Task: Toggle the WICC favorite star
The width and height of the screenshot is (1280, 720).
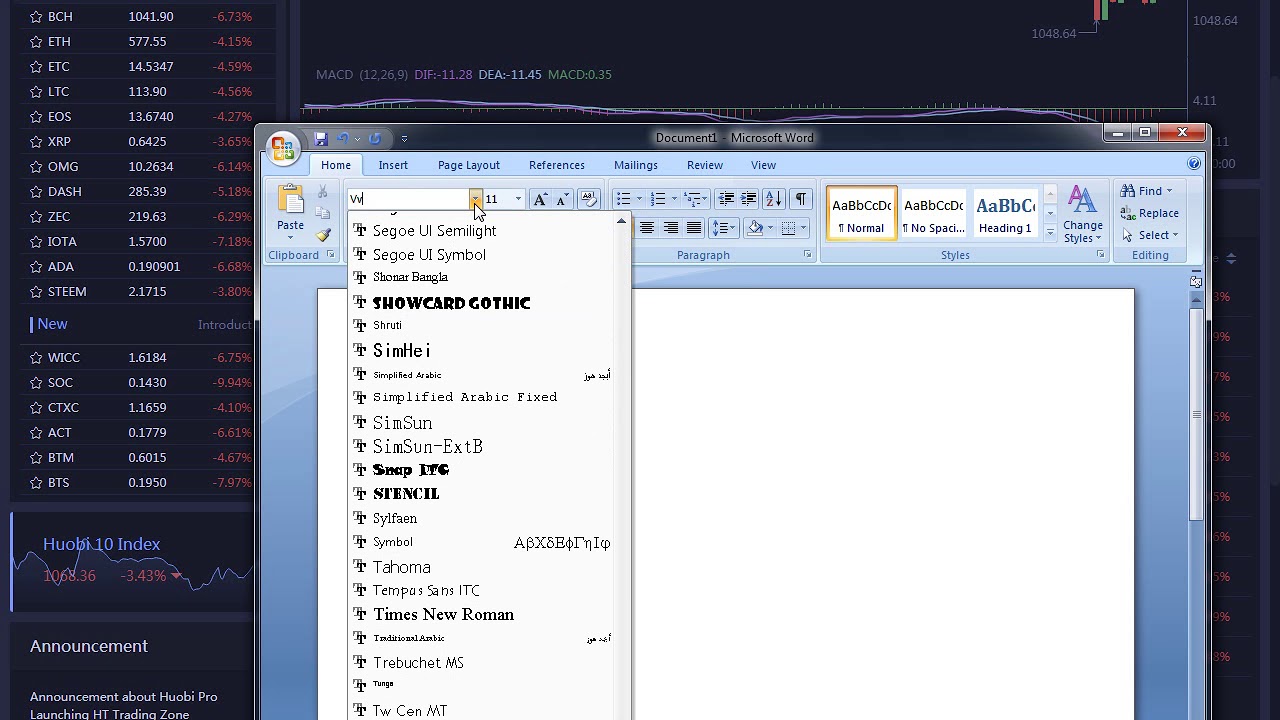Action: [35, 357]
